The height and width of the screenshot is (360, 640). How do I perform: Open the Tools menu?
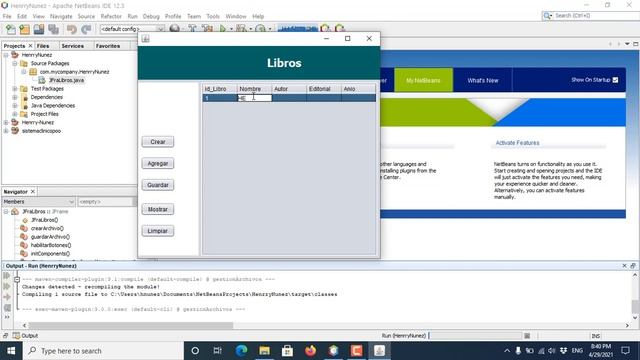point(213,16)
